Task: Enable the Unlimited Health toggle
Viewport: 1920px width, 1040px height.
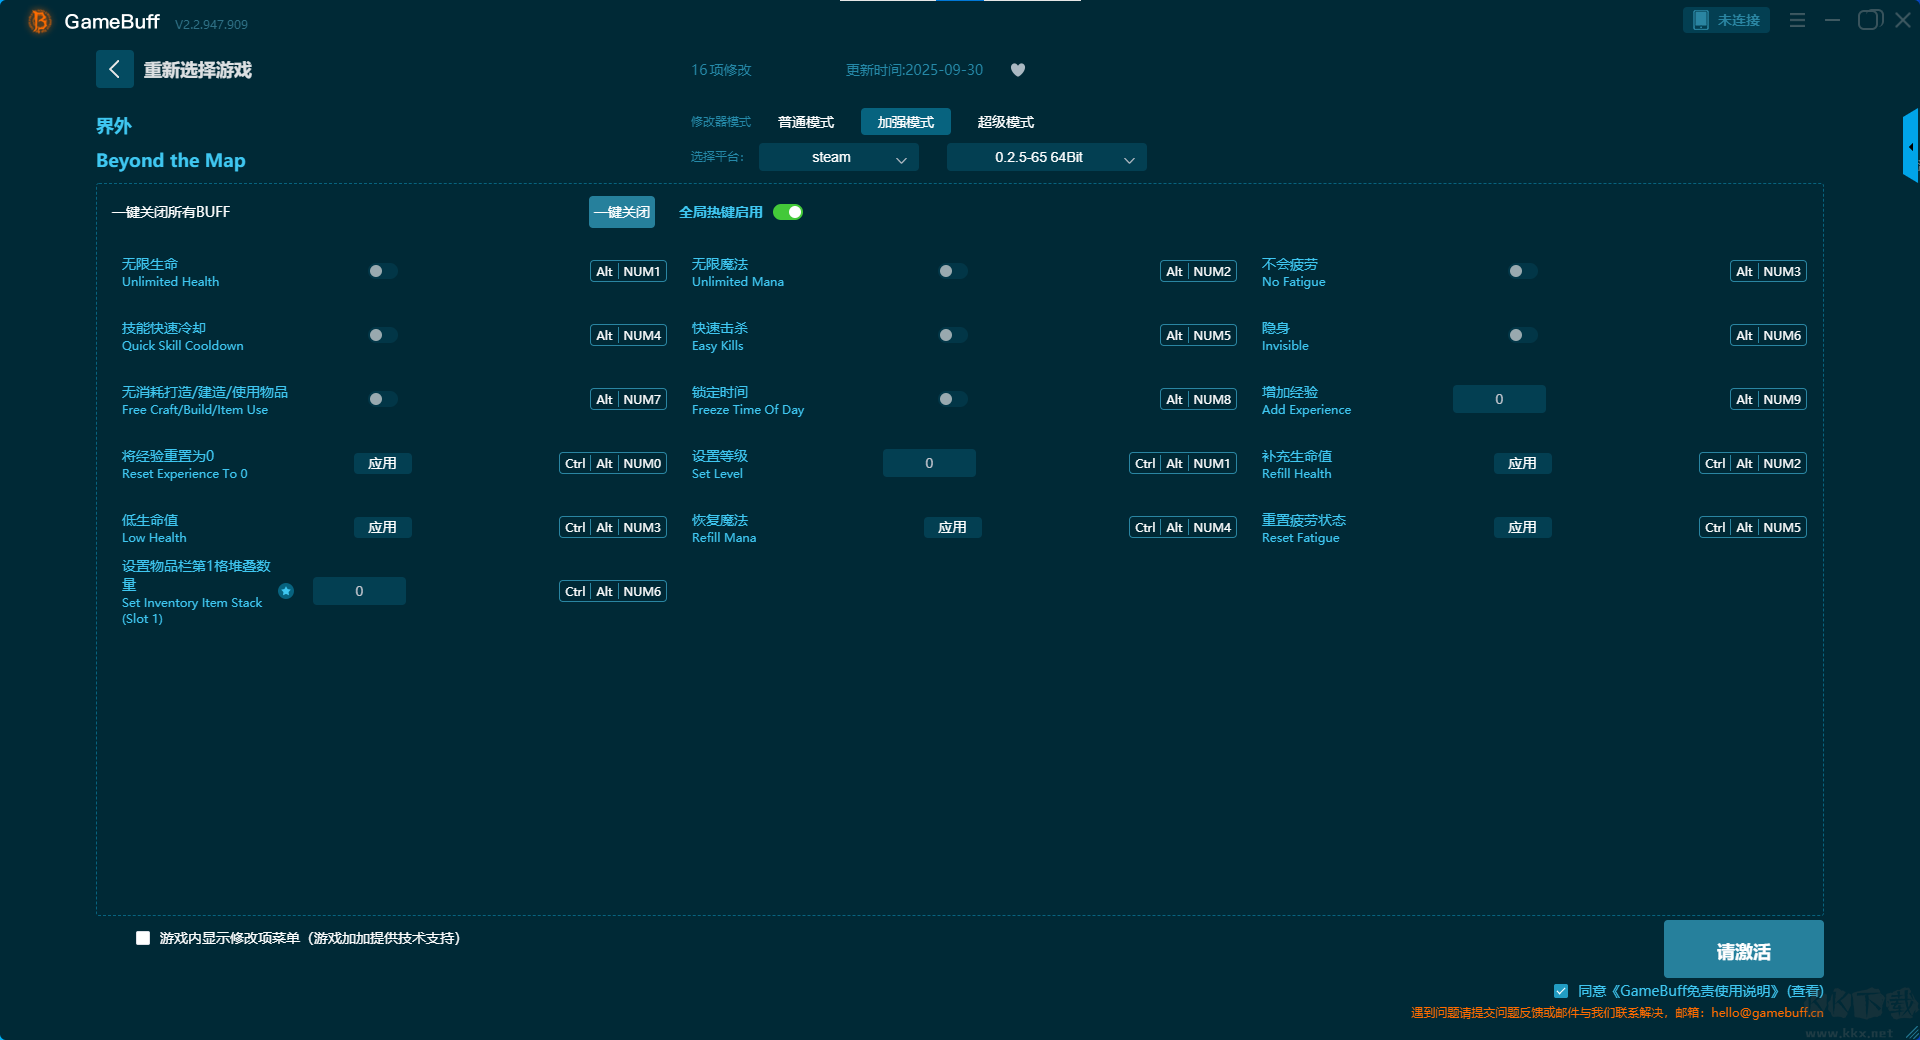Action: [x=382, y=271]
